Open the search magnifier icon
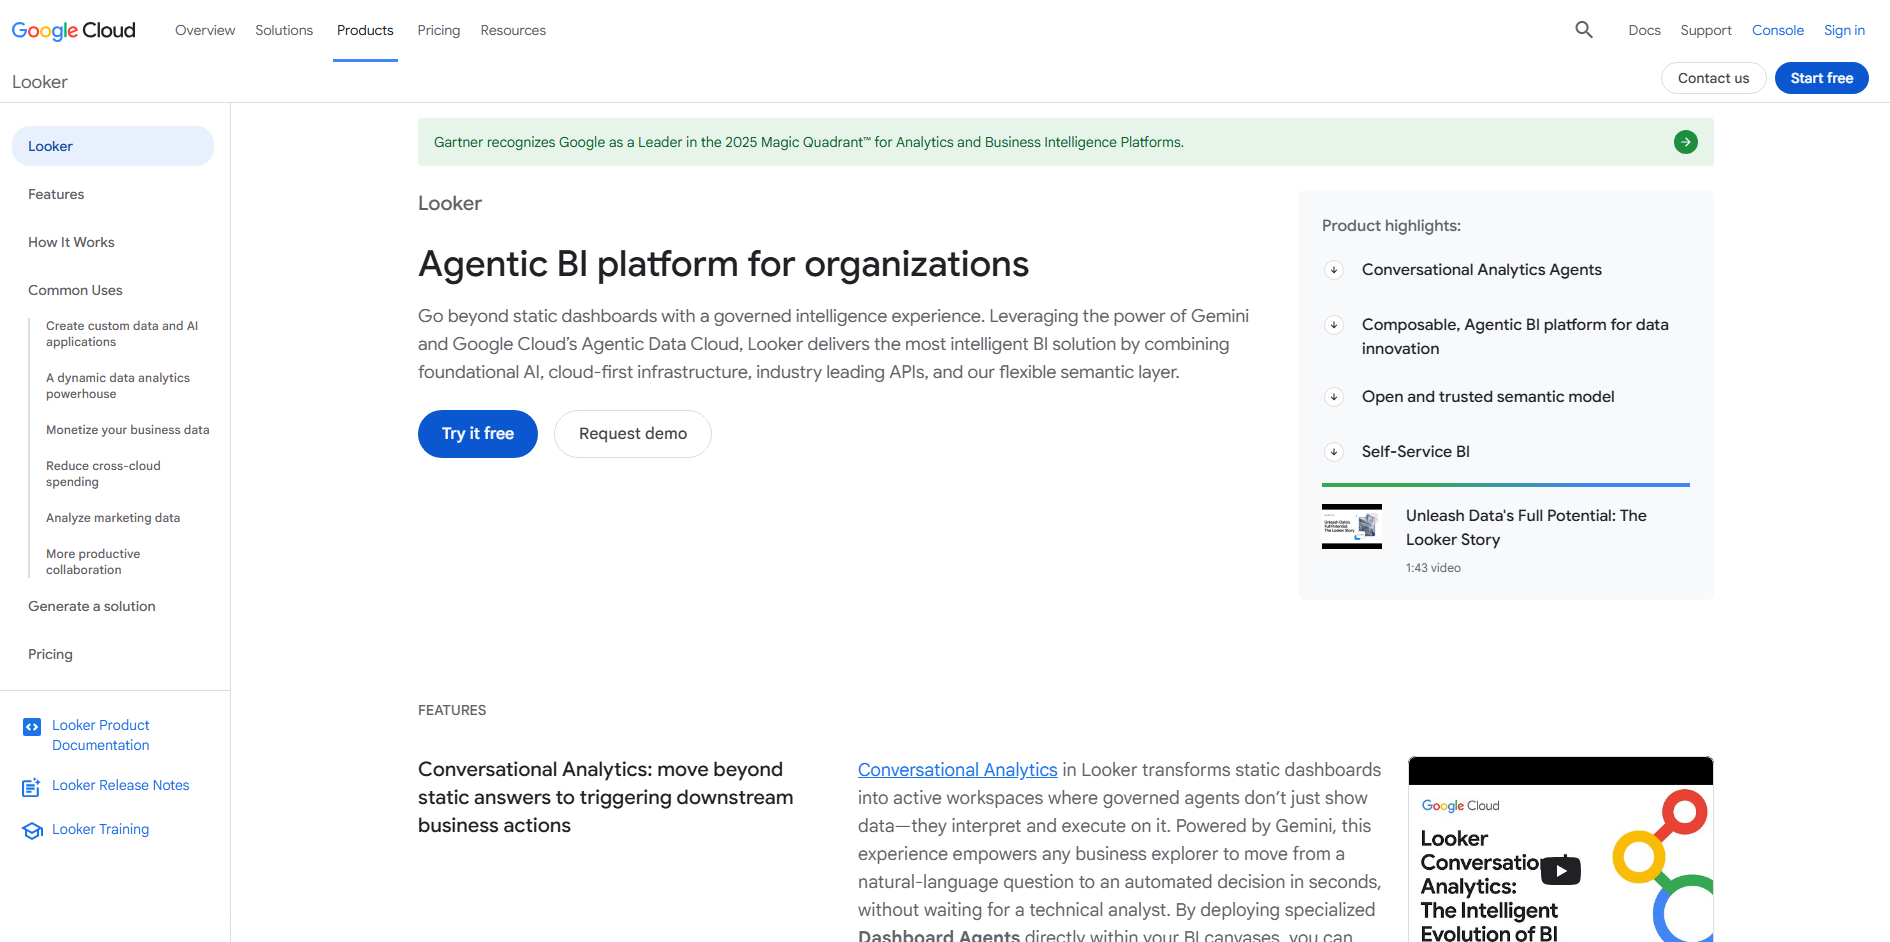This screenshot has height=942, width=1890. coord(1584,30)
